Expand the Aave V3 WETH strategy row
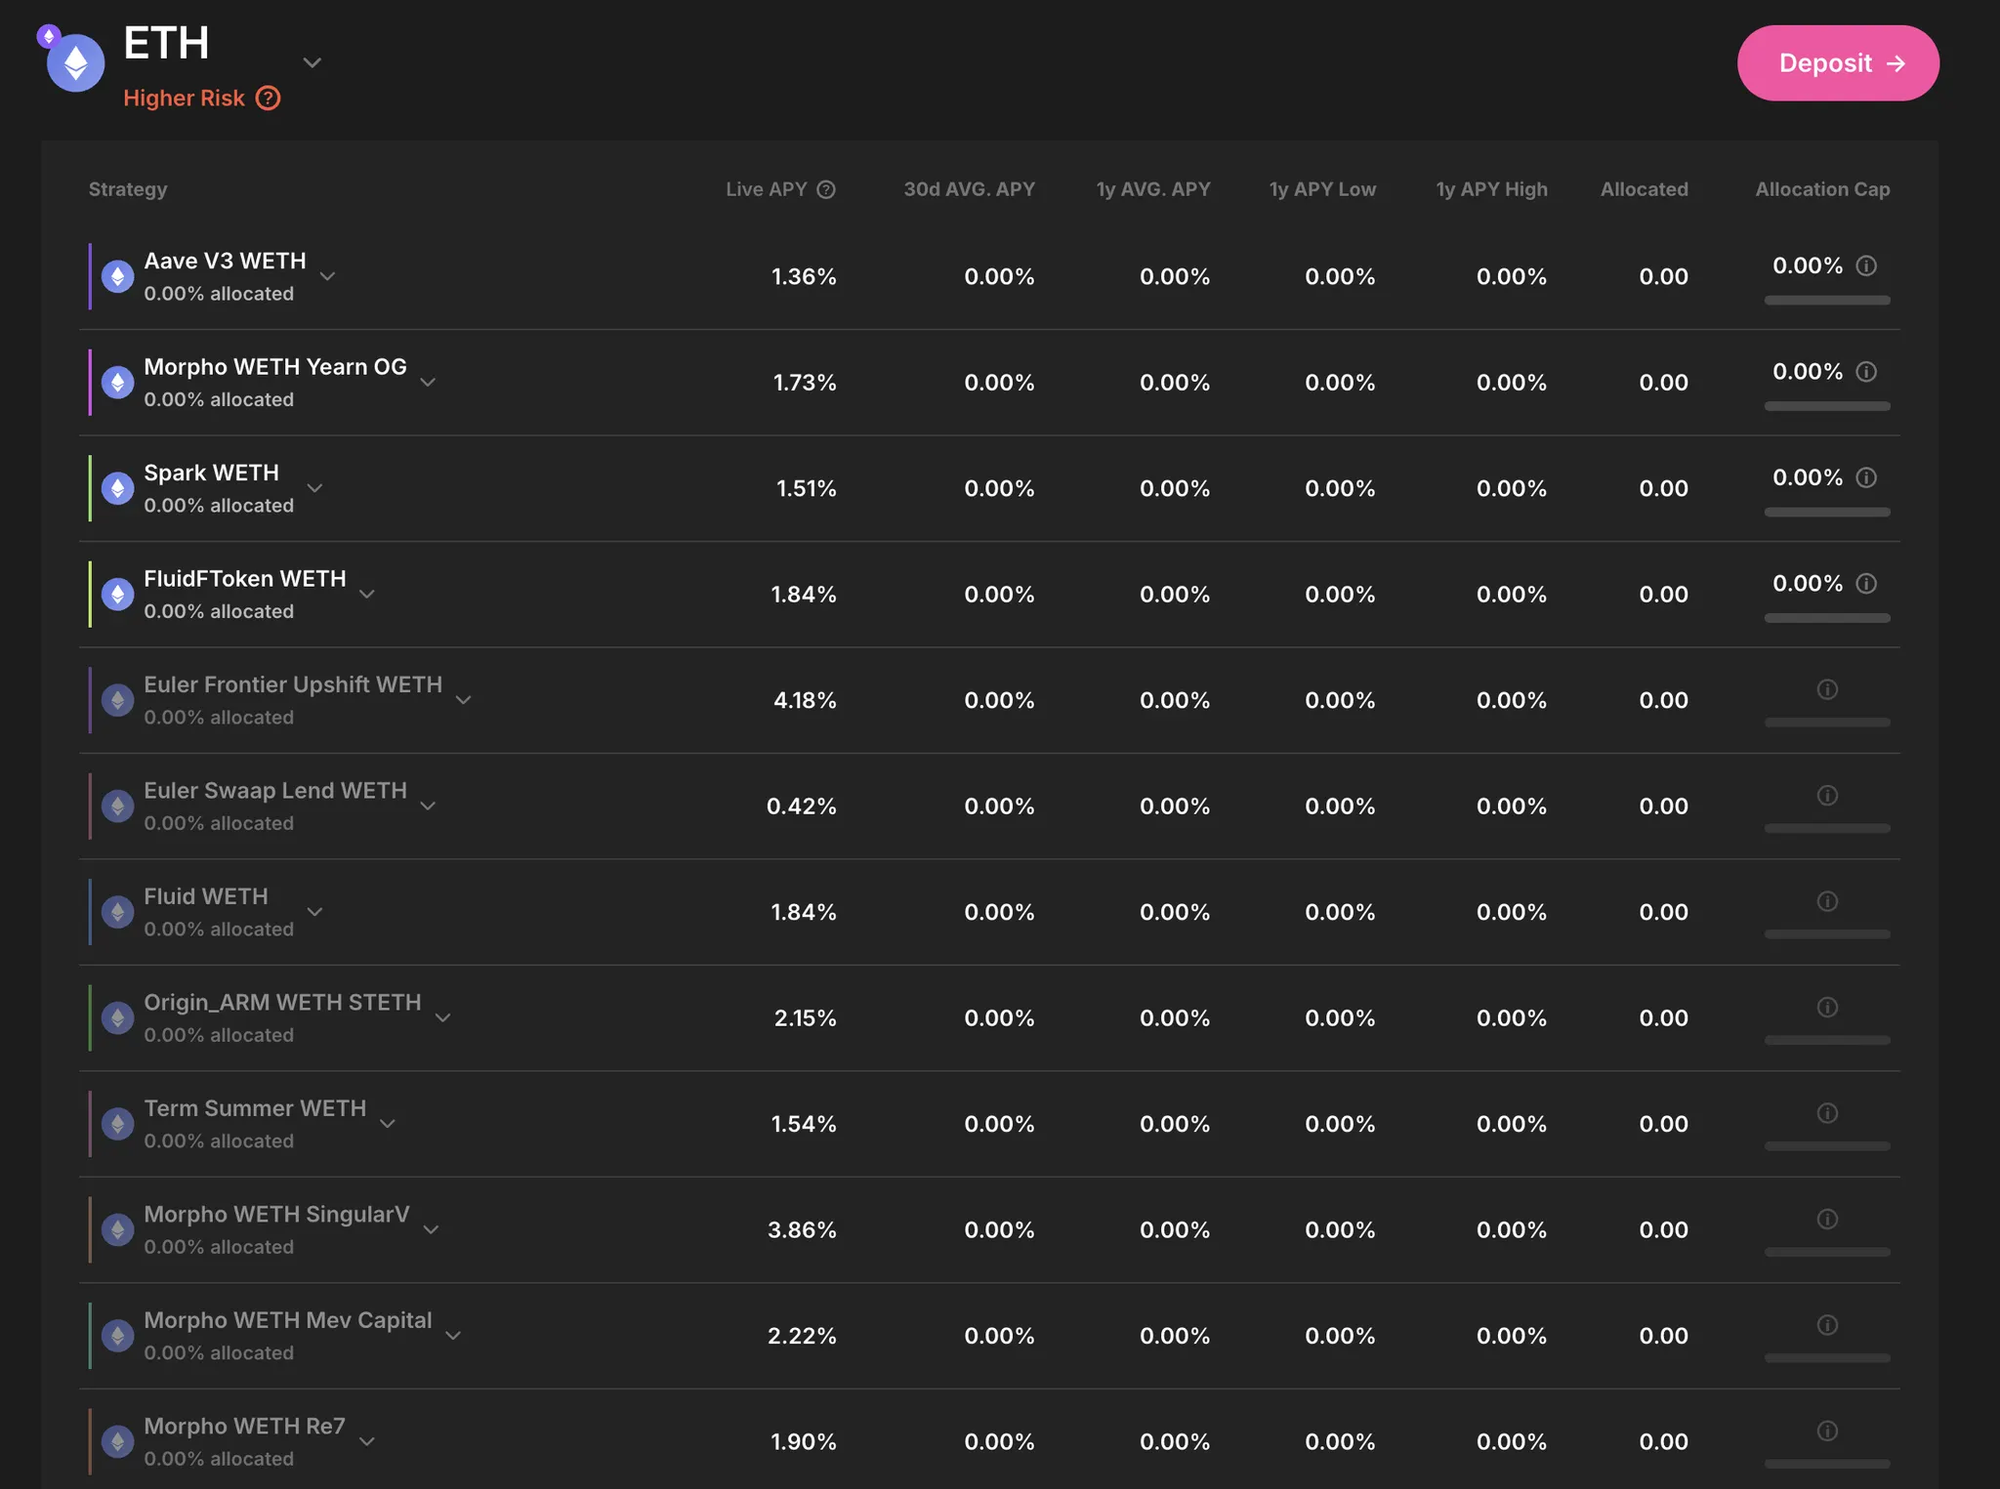Screen dimensions: 2000x1489 328,276
